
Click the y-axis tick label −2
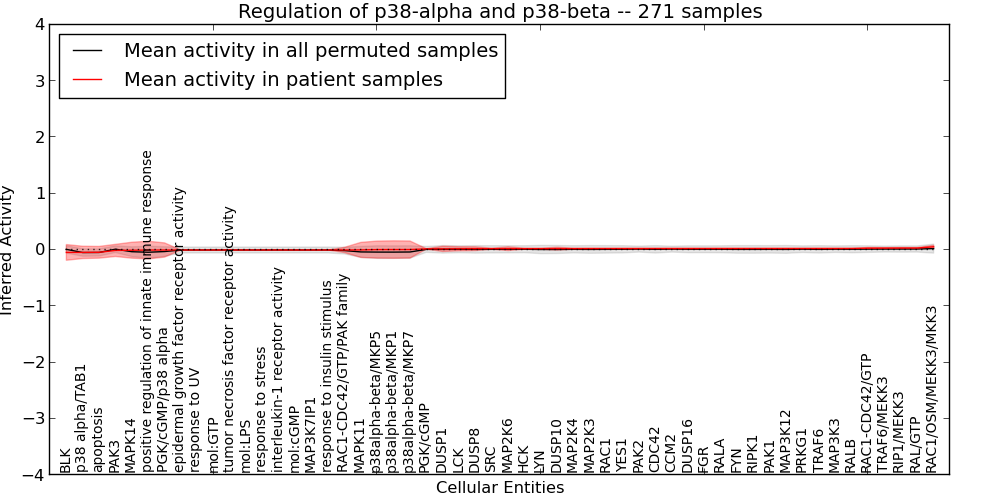click(x=35, y=362)
